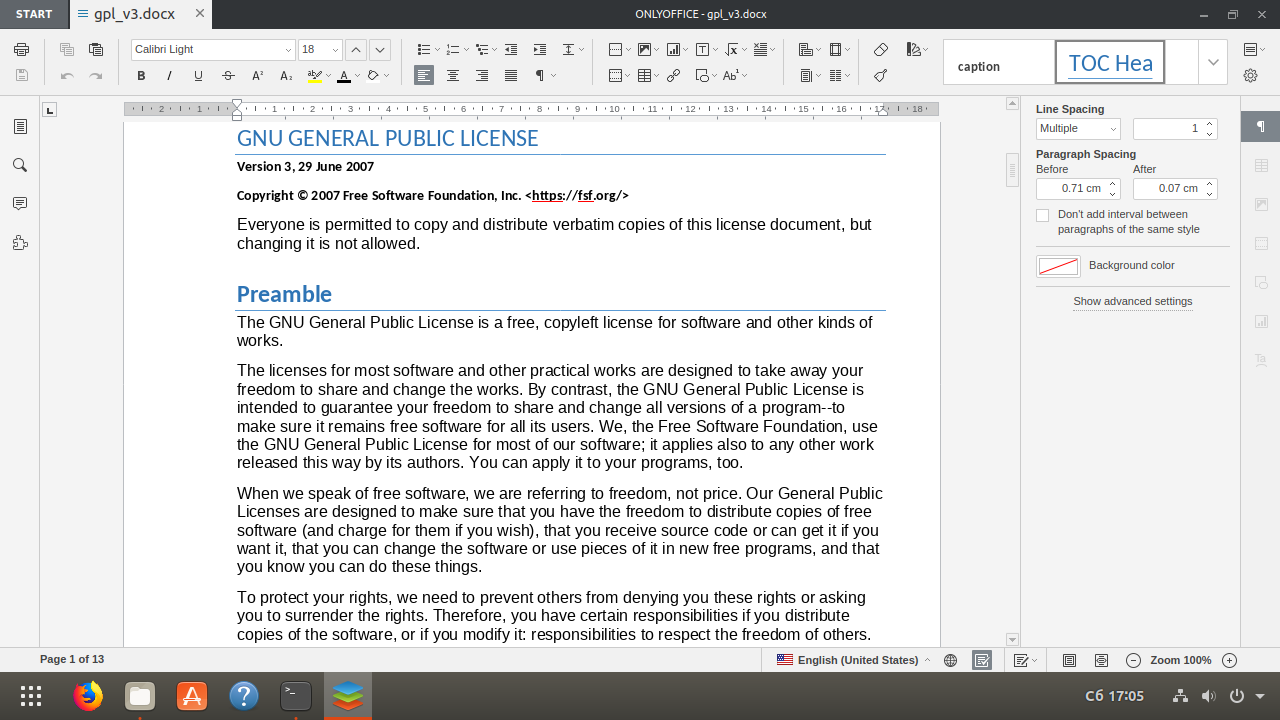The image size is (1280, 720).
Task: Zoom in with the plus button
Action: (1230, 660)
